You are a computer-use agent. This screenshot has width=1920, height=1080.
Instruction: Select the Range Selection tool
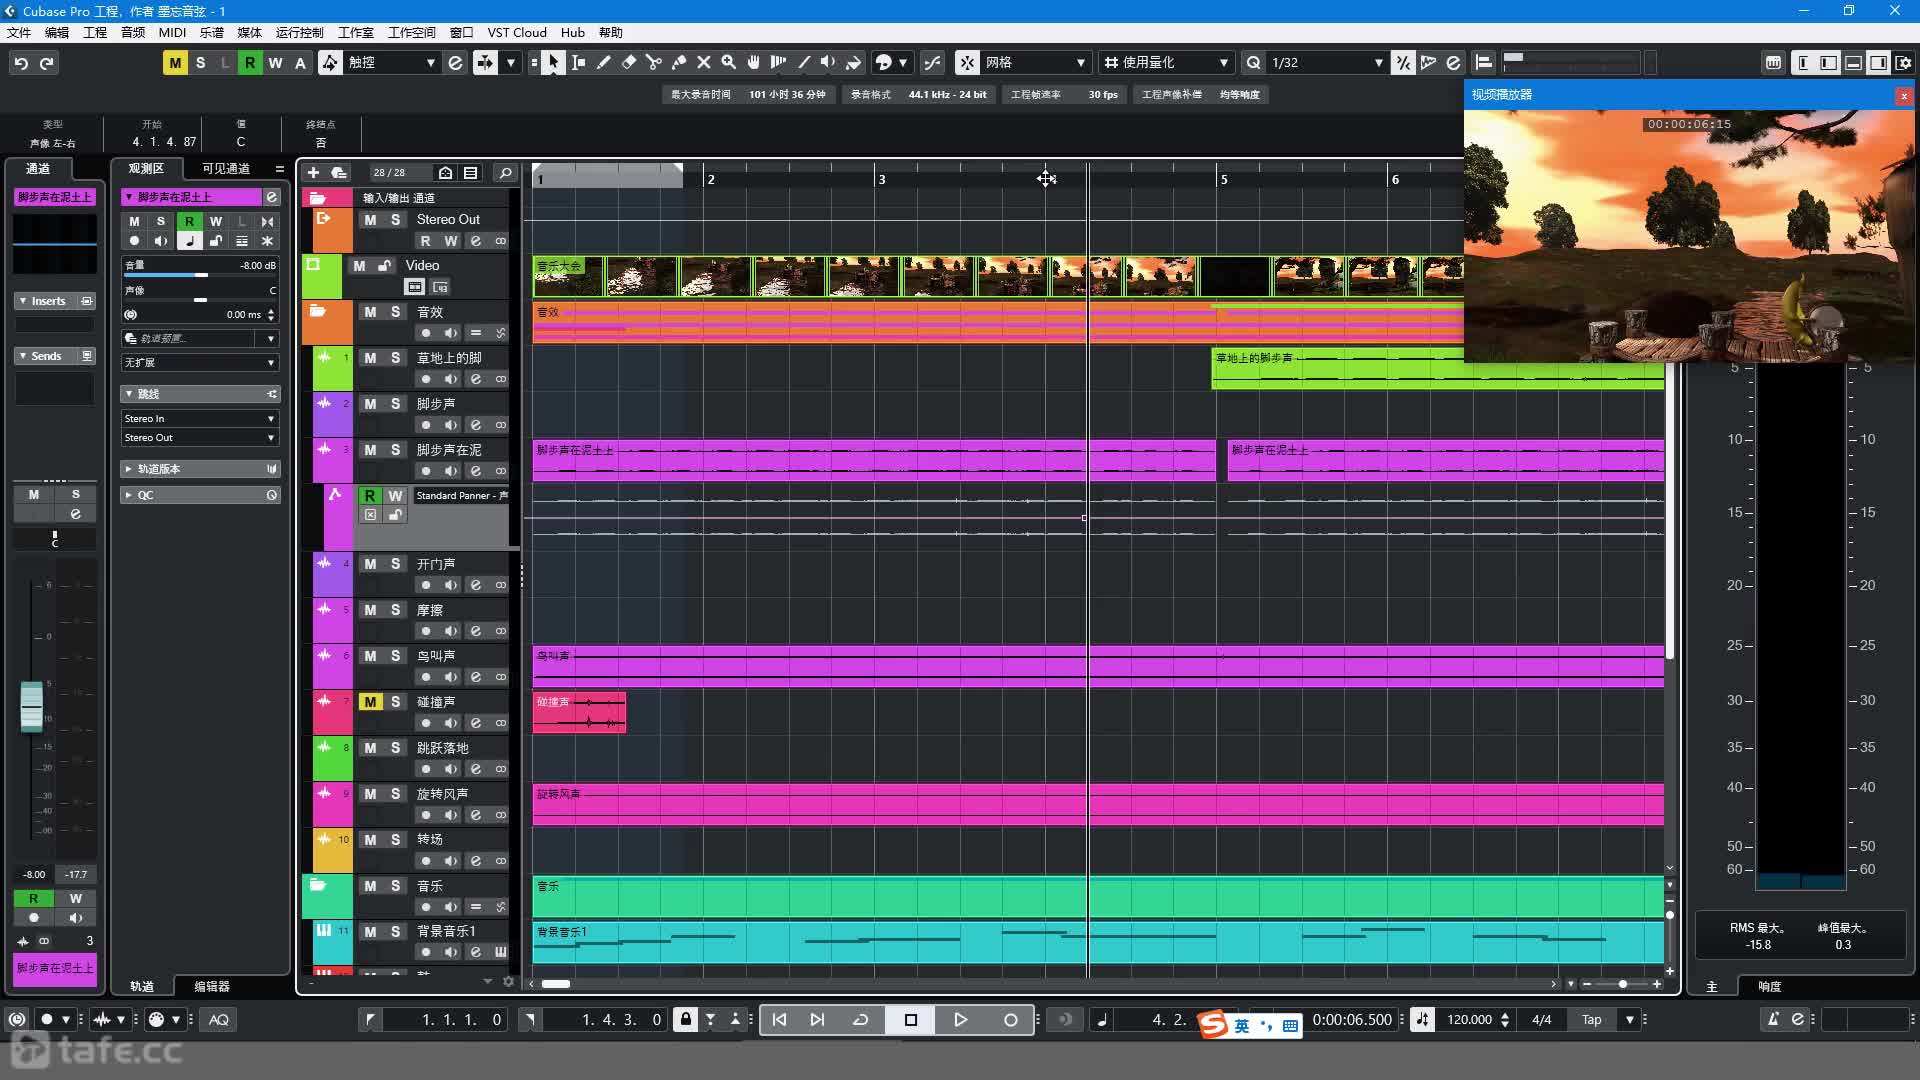[x=578, y=62]
